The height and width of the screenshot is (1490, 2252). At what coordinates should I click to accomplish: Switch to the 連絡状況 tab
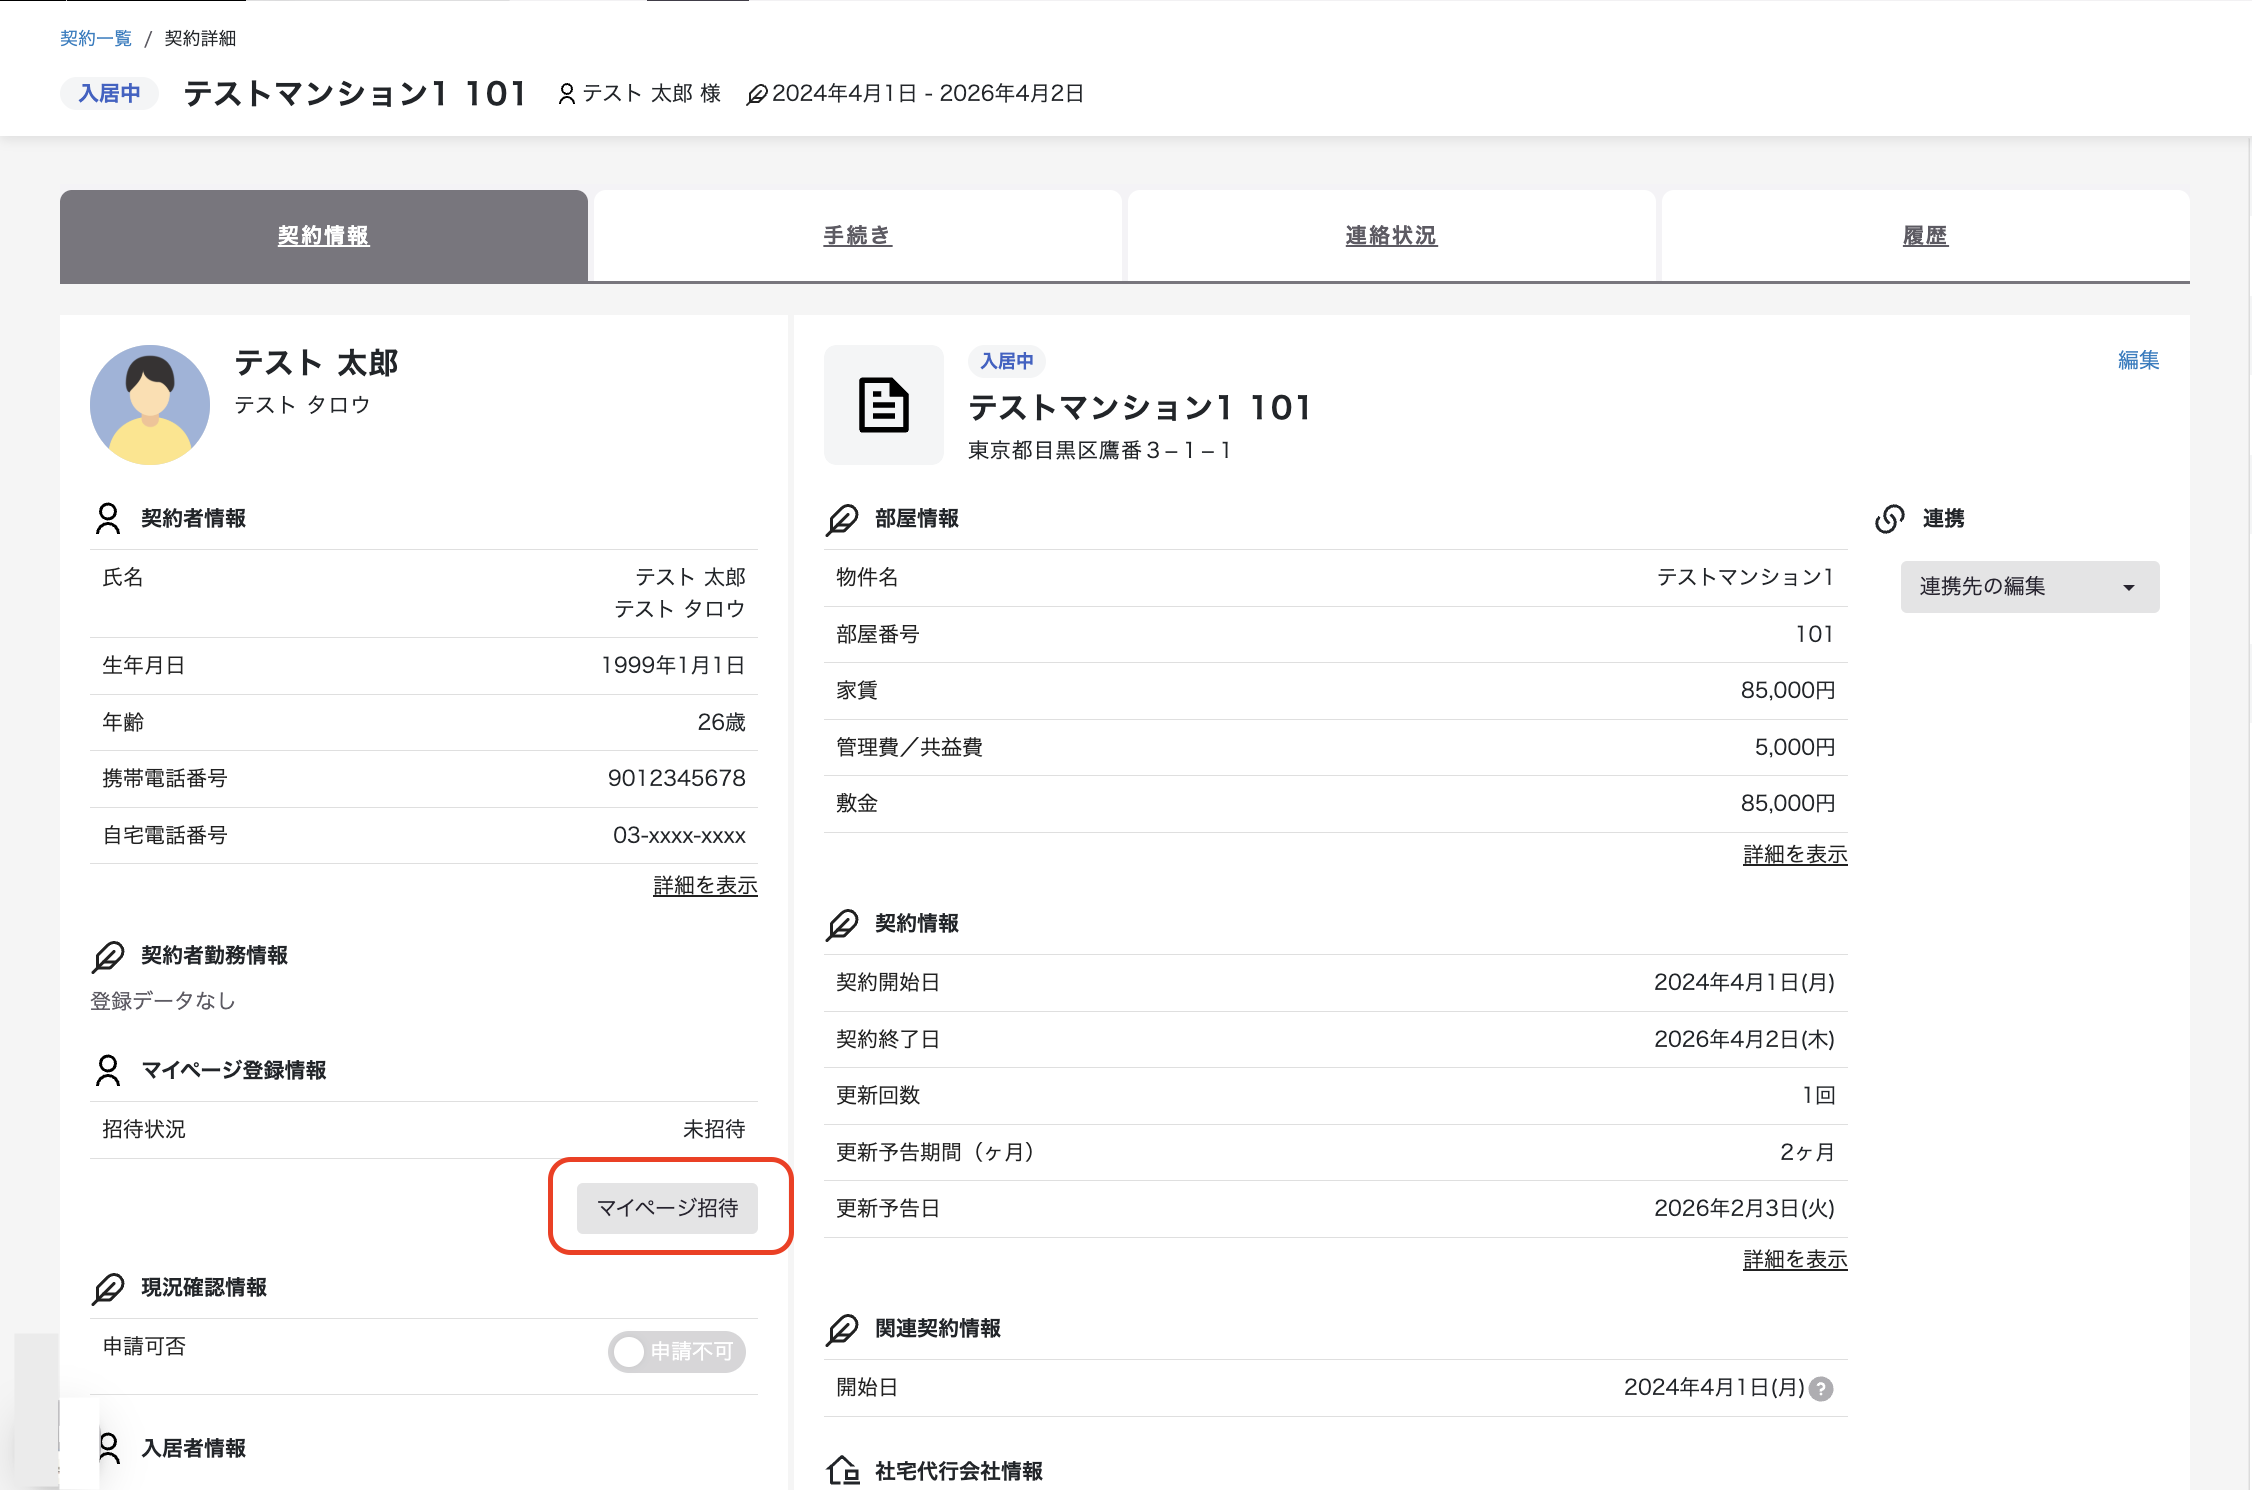pyautogui.click(x=1392, y=236)
